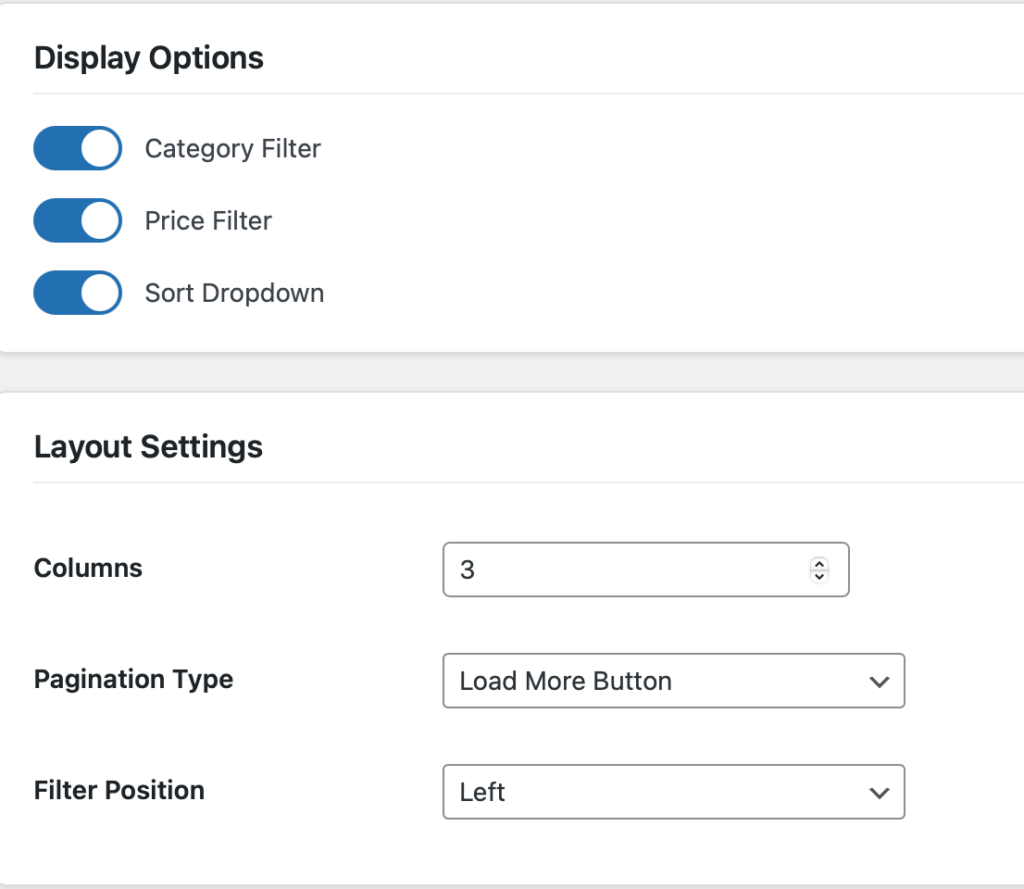This screenshot has width=1024, height=889.
Task: Click the value 3 inside Columns field
Action: coord(467,570)
